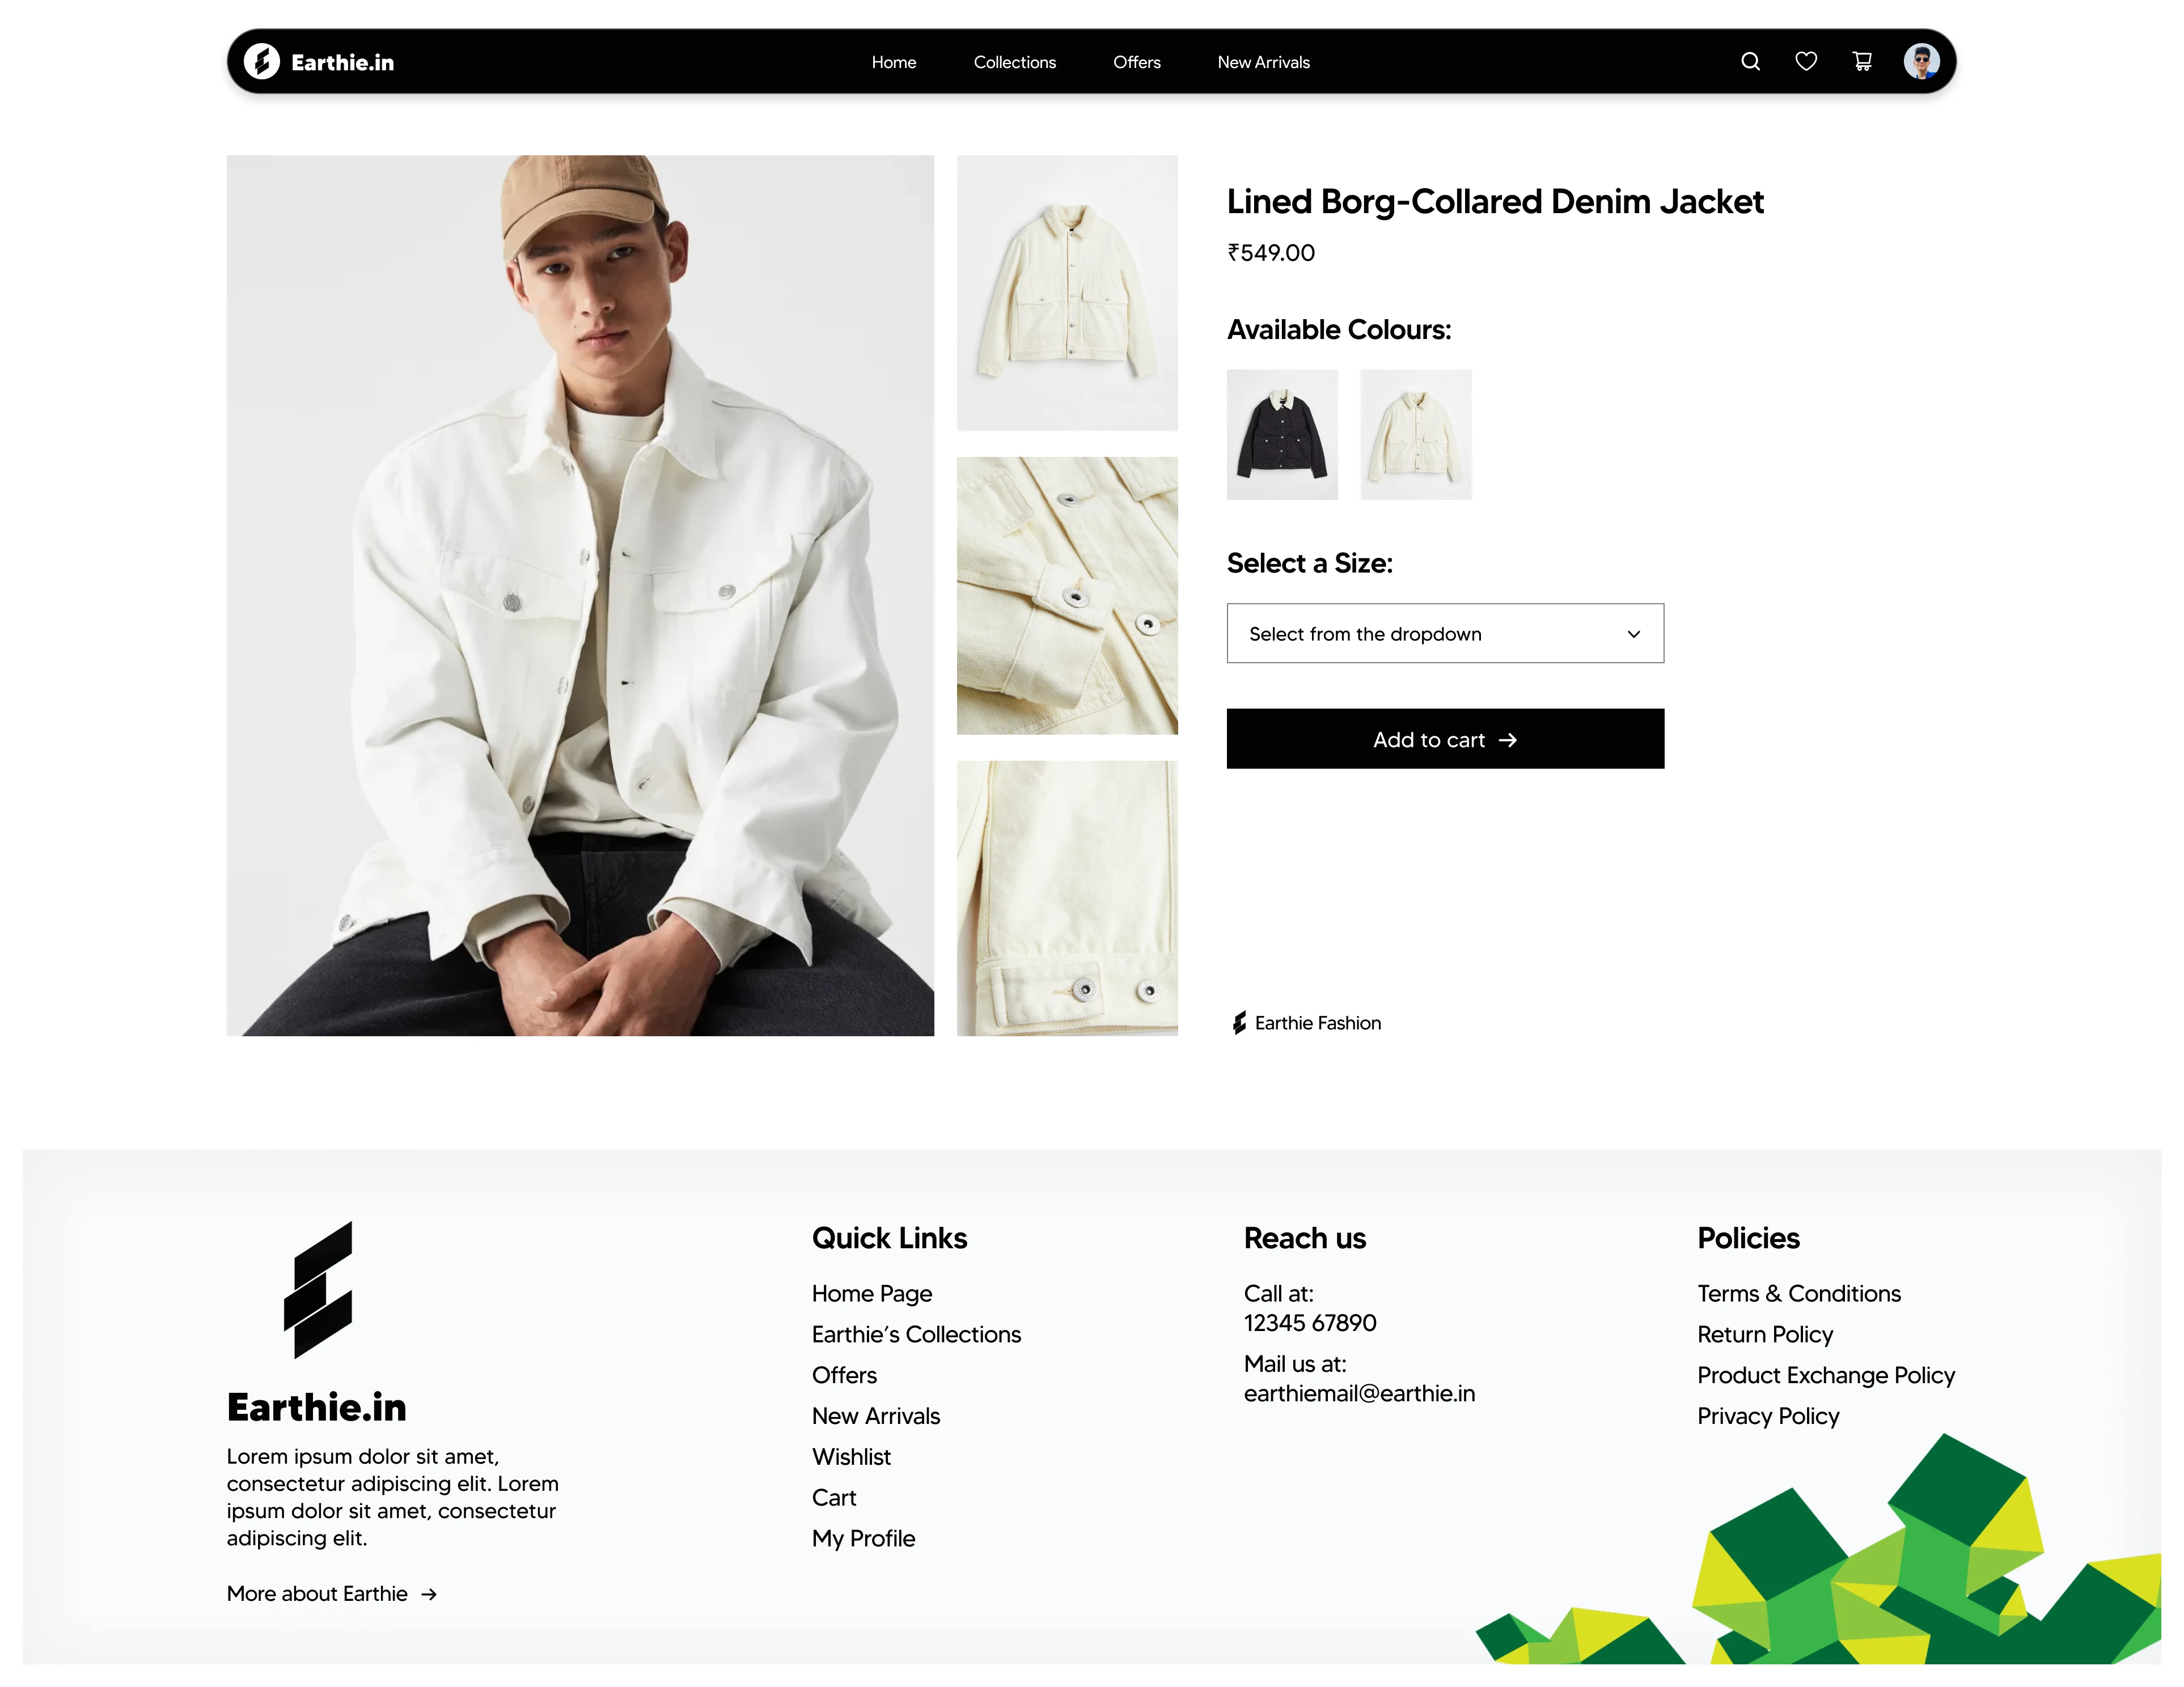
Task: View the cuff button detail thumbnail
Action: (x=1066, y=596)
